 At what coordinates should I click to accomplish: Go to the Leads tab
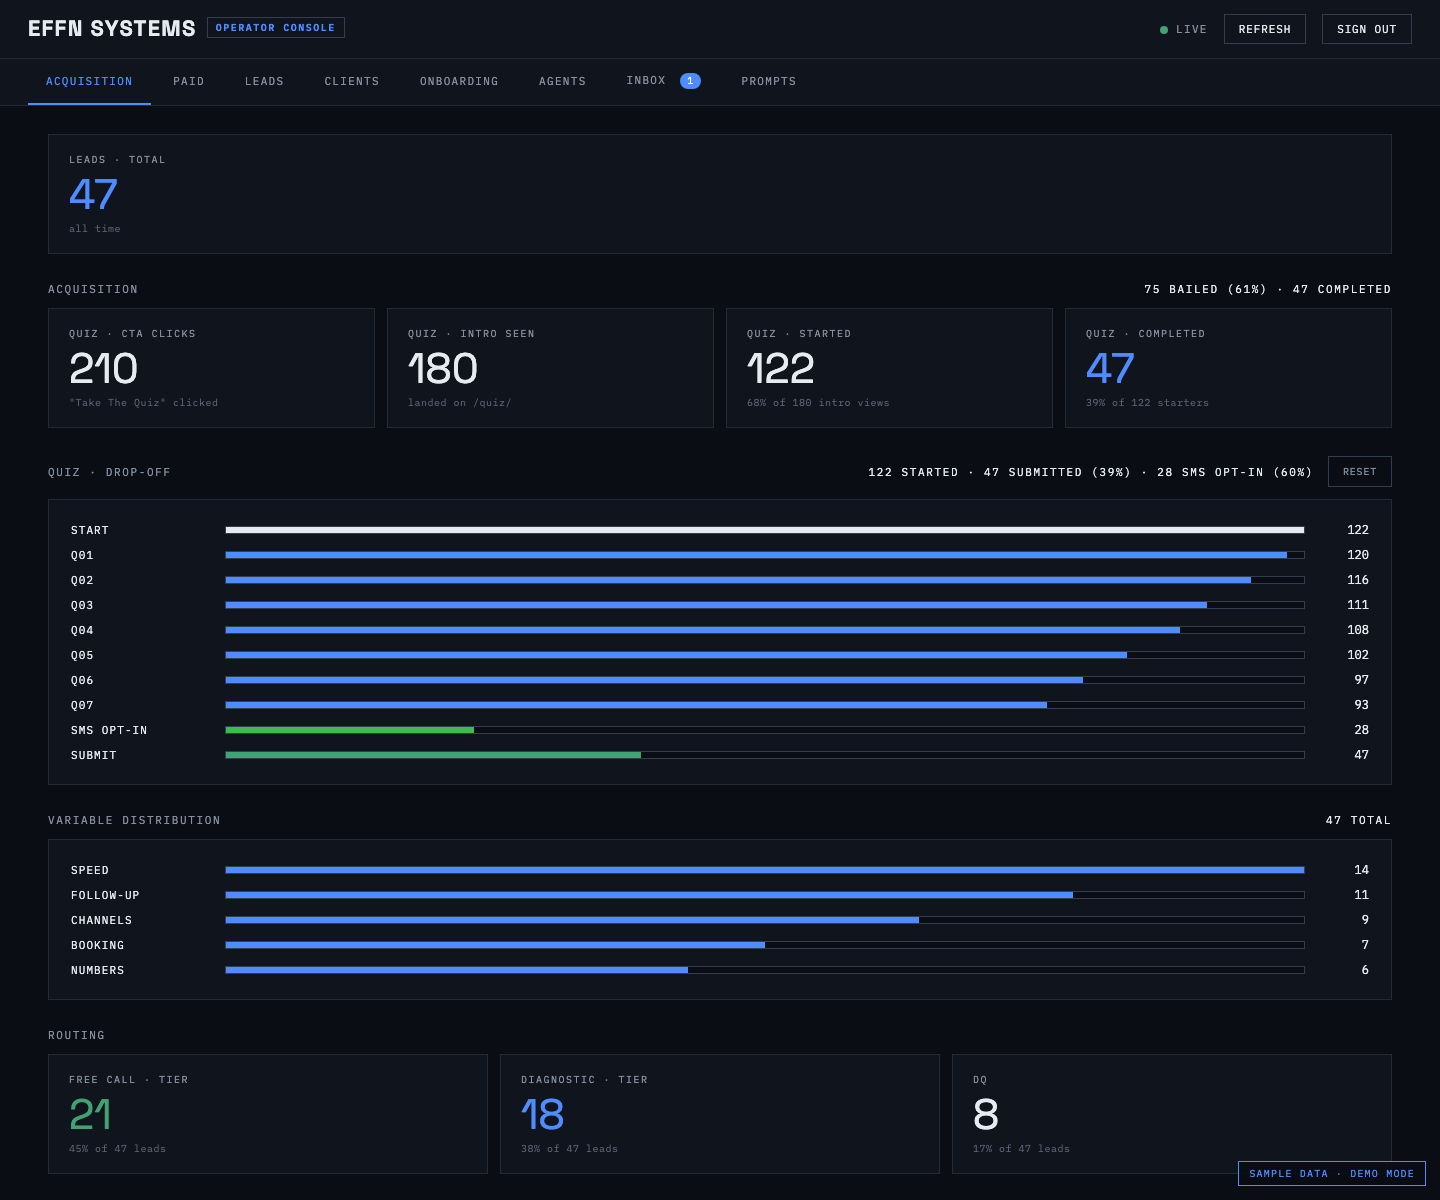click(264, 81)
